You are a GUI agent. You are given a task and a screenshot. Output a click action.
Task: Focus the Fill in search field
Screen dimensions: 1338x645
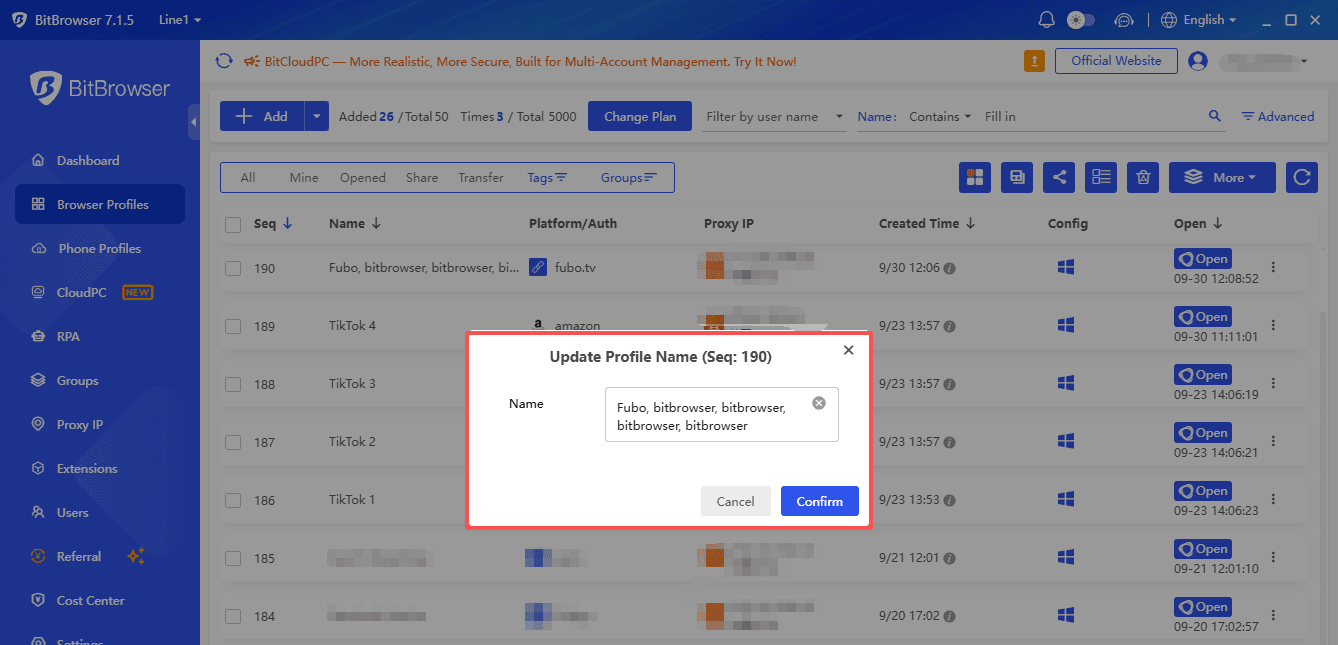click(x=1090, y=117)
